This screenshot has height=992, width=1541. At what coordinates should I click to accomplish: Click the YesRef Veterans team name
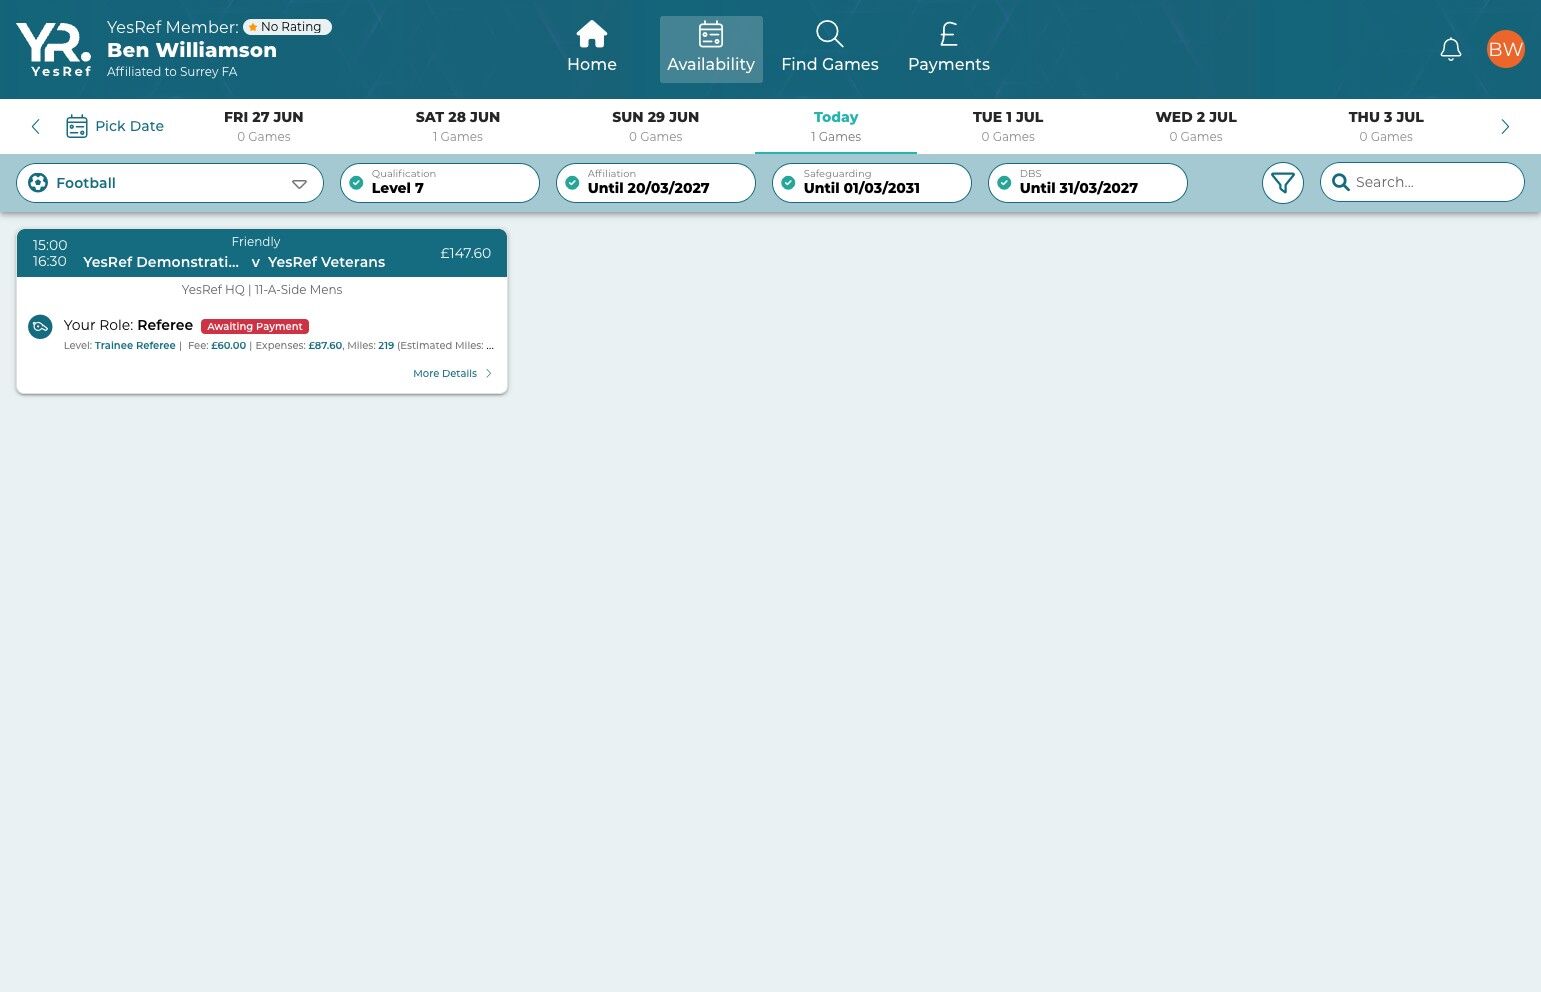[x=326, y=262]
